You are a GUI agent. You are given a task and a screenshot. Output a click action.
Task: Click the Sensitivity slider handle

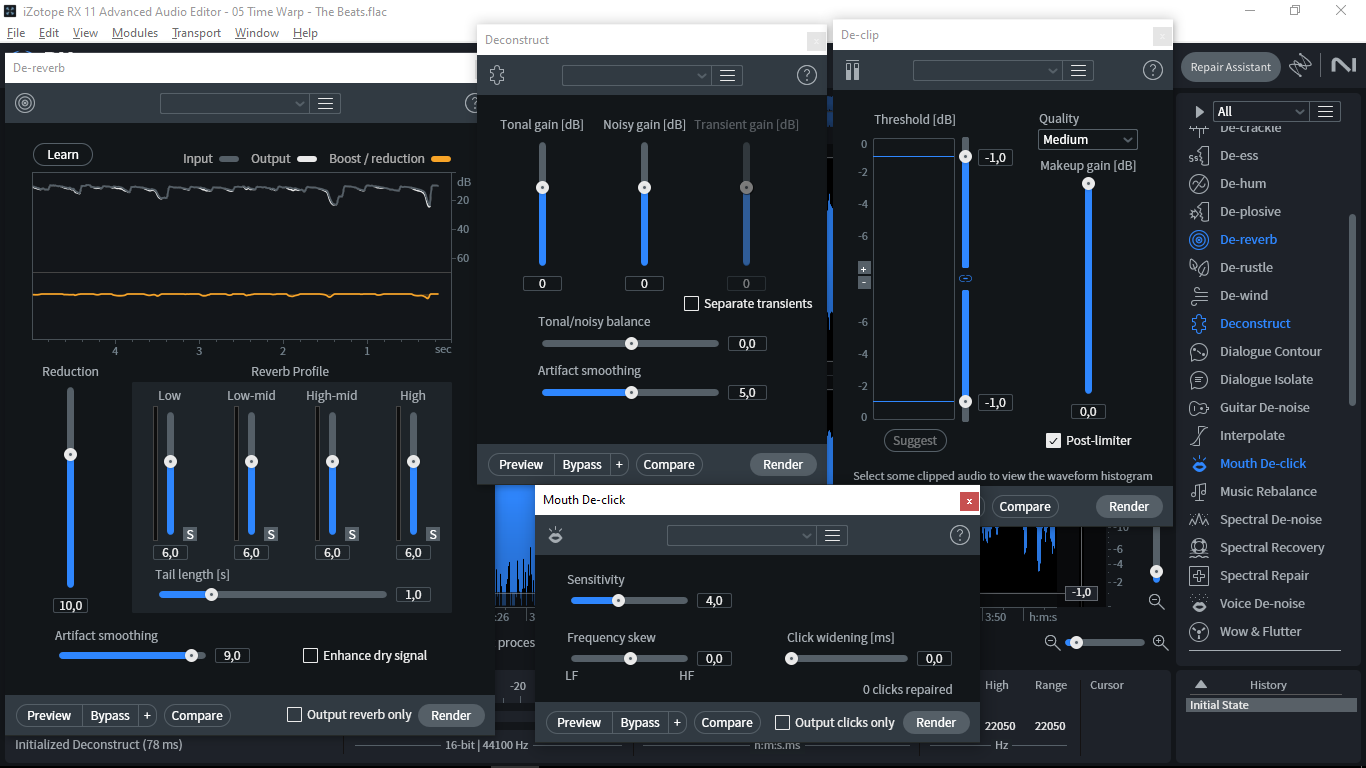coord(618,601)
